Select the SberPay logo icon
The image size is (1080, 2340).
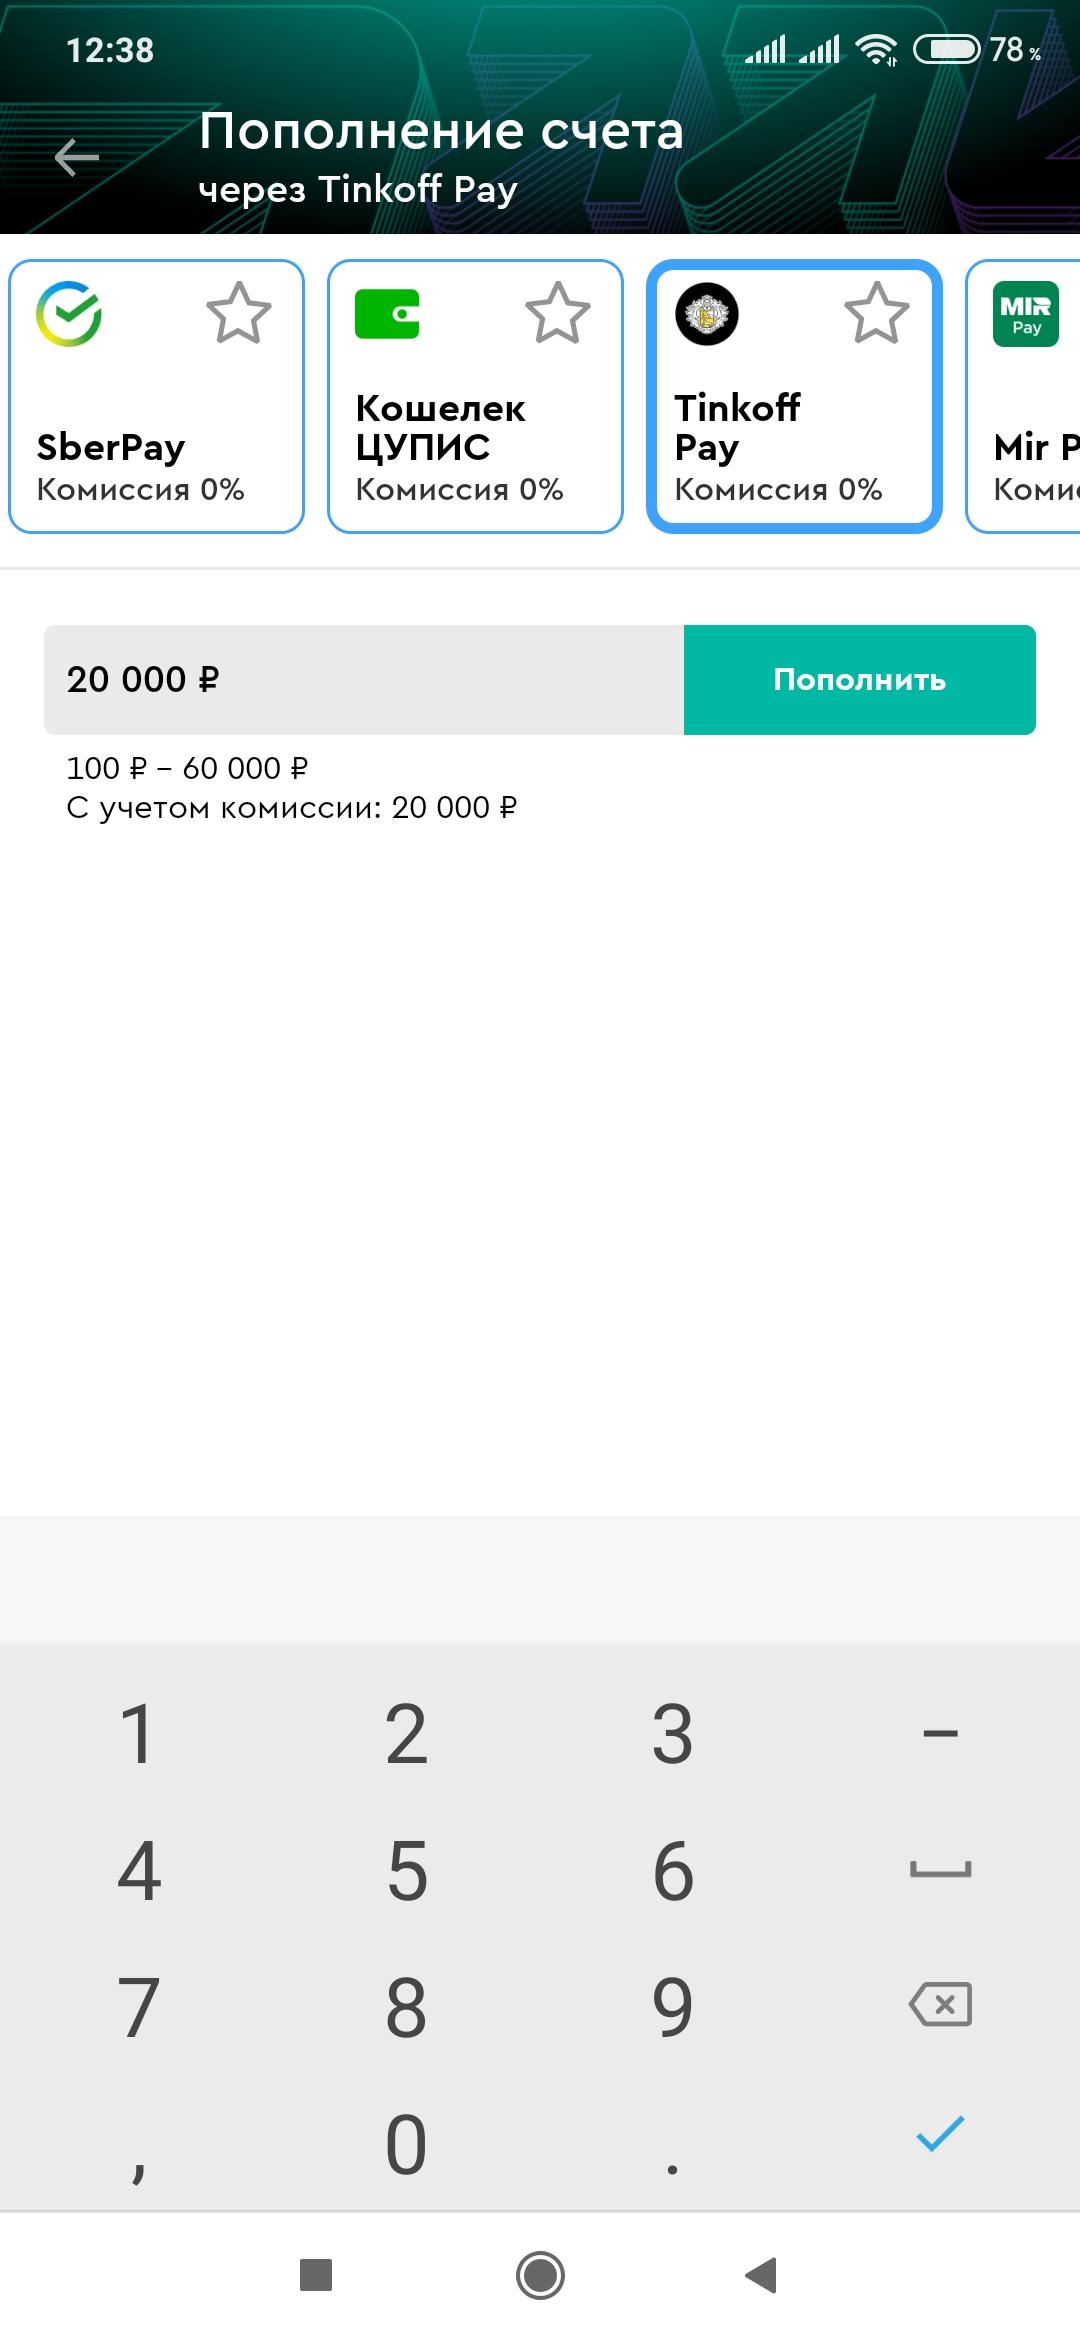pyautogui.click(x=69, y=314)
